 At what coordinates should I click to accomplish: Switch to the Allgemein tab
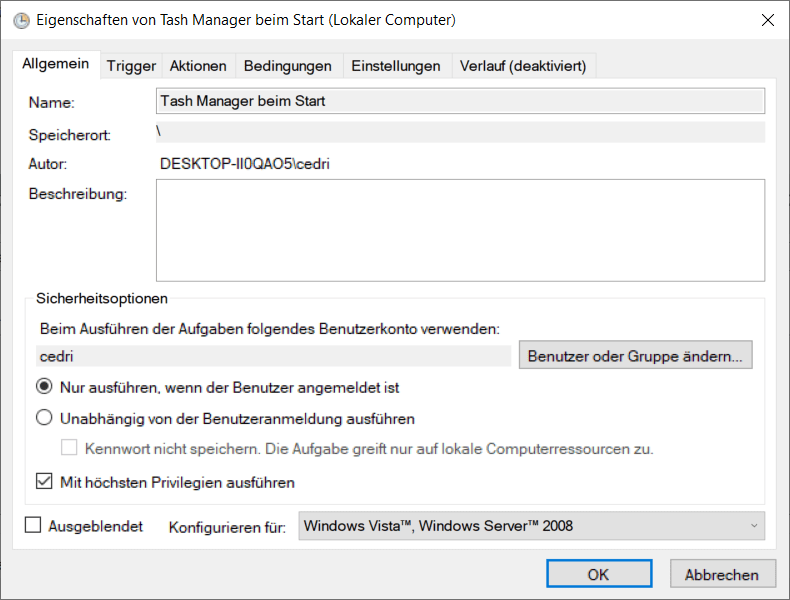pos(56,65)
